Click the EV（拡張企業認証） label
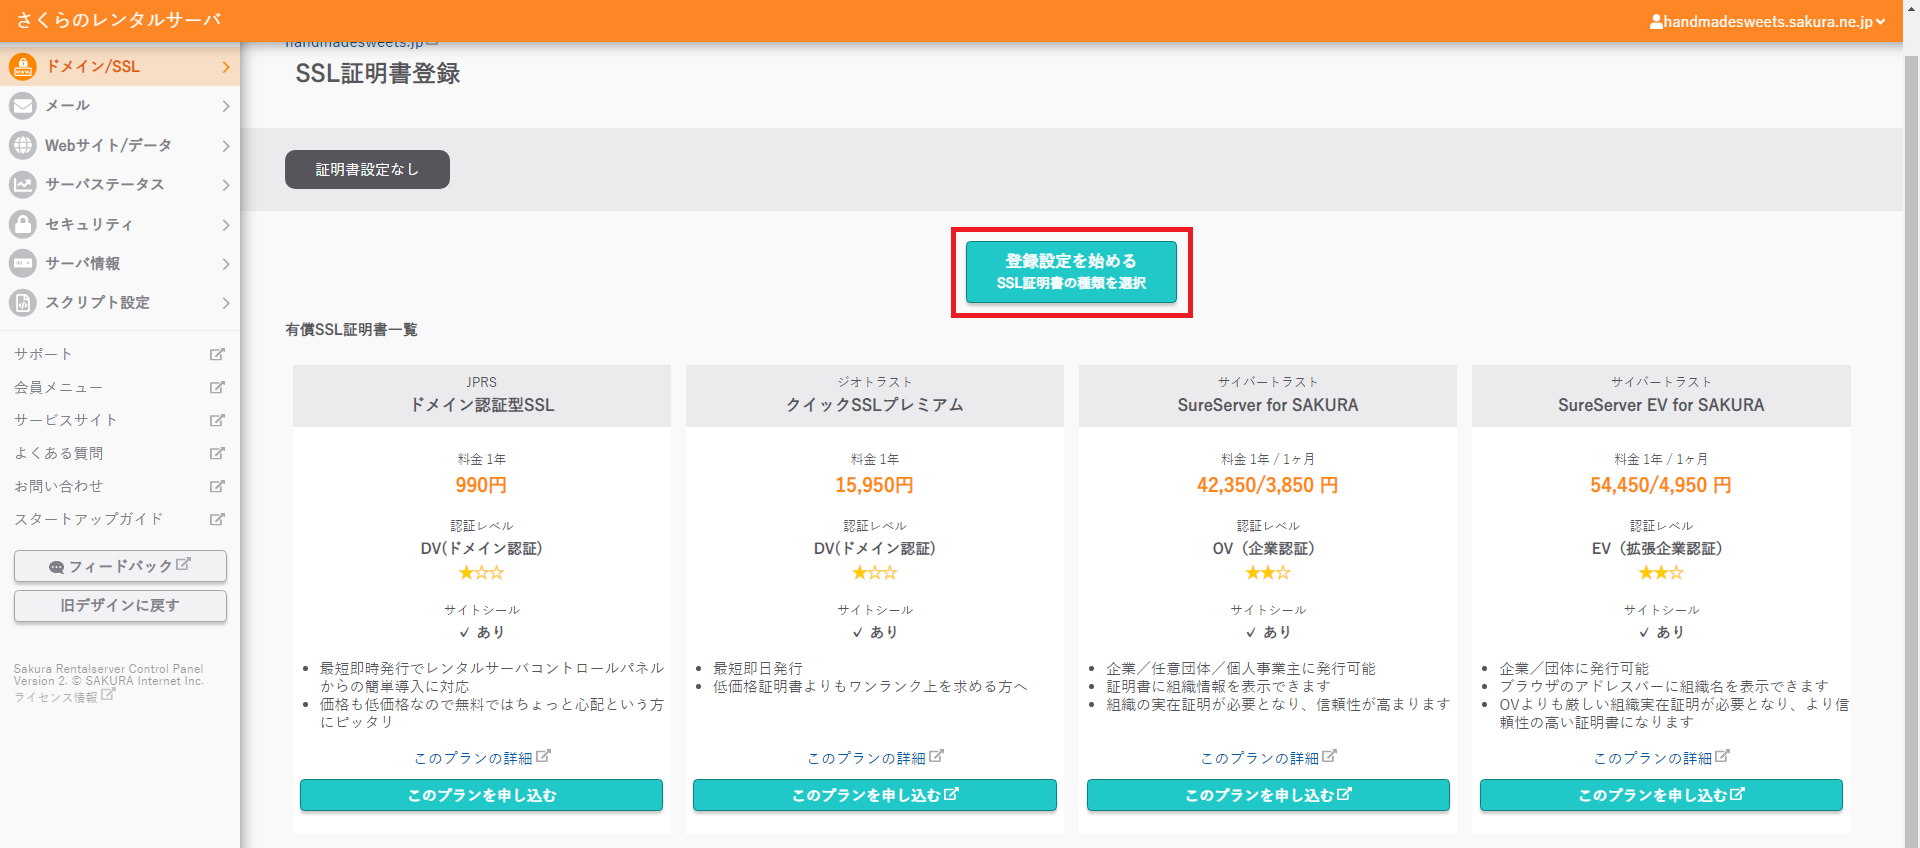Screen dimensions: 1920x848 1661,548
